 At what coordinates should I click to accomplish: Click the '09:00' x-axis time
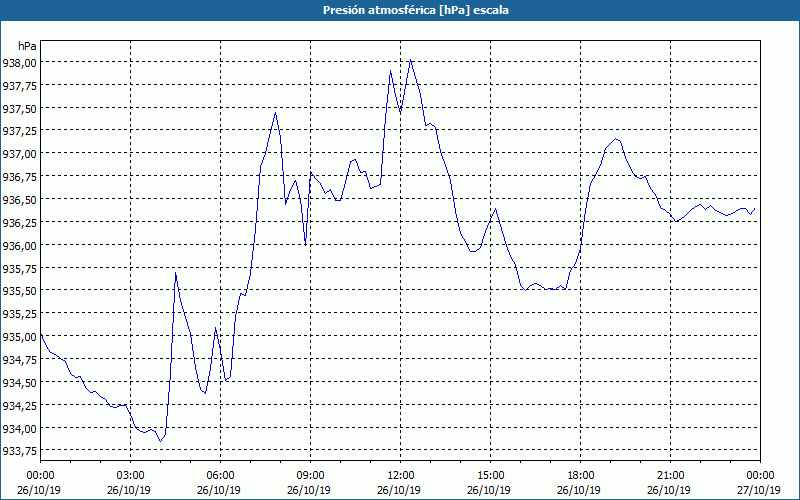310,476
